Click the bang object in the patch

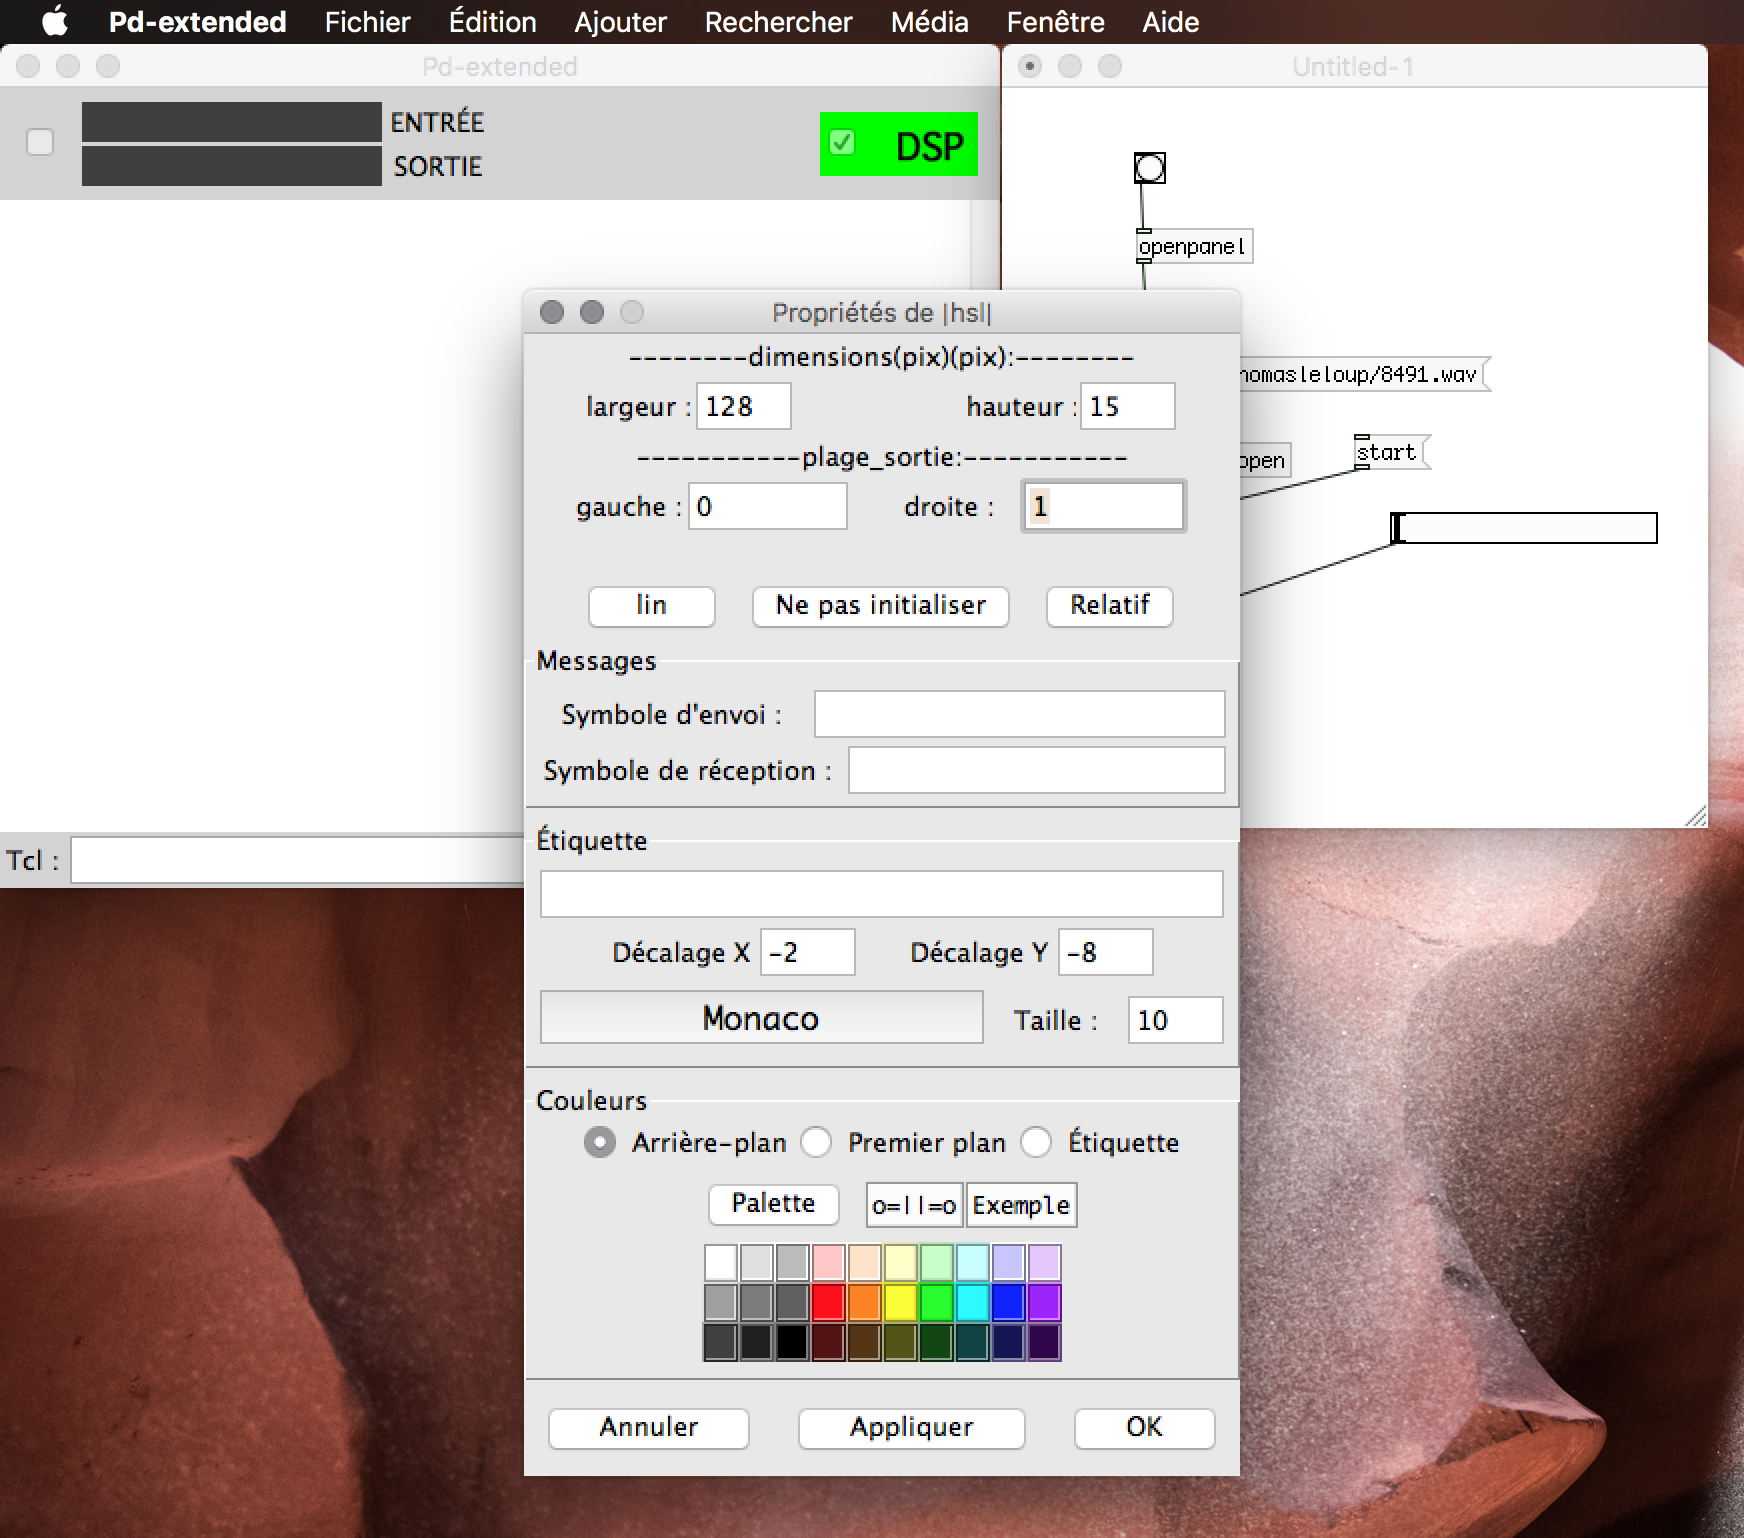tap(1149, 168)
